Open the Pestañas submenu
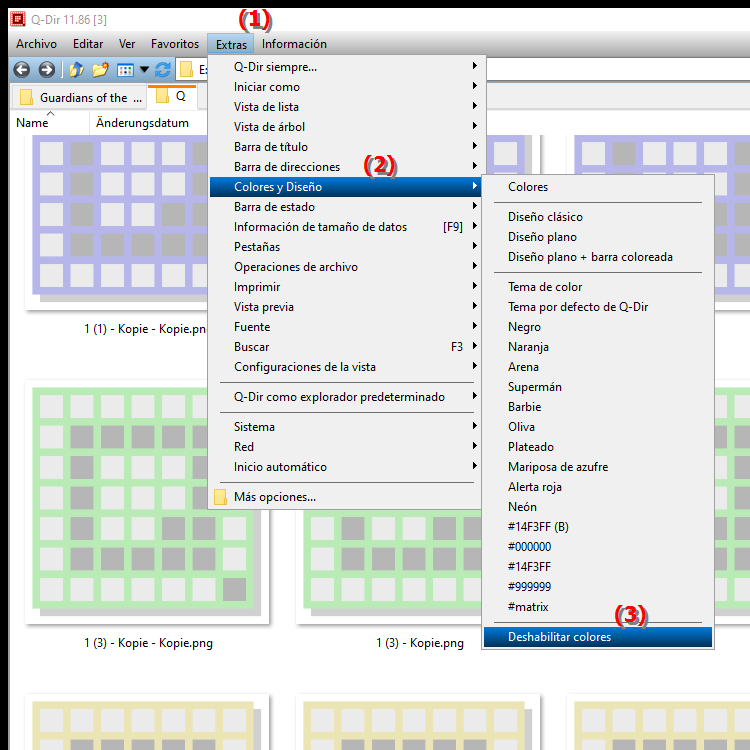750x750 pixels. pyautogui.click(x=344, y=247)
